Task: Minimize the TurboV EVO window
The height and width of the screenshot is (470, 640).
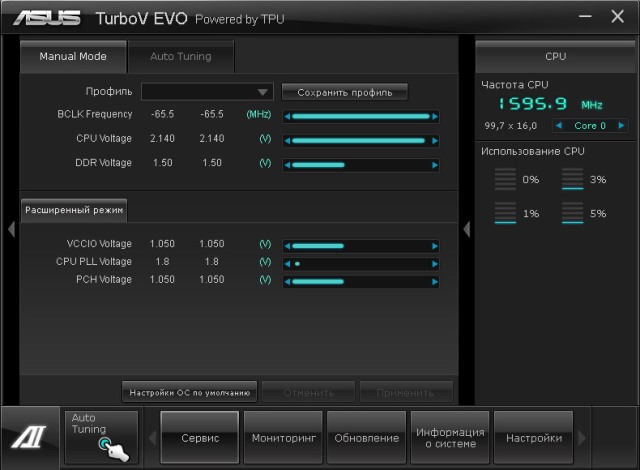Action: click(x=585, y=16)
